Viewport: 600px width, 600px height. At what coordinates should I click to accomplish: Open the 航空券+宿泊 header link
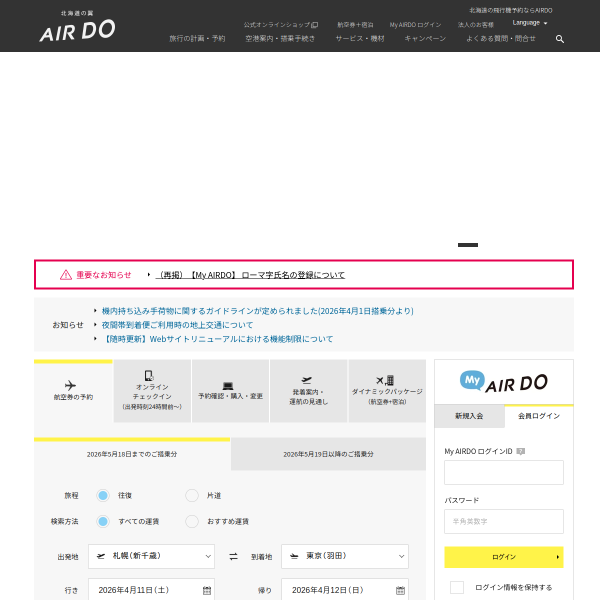tap(355, 25)
